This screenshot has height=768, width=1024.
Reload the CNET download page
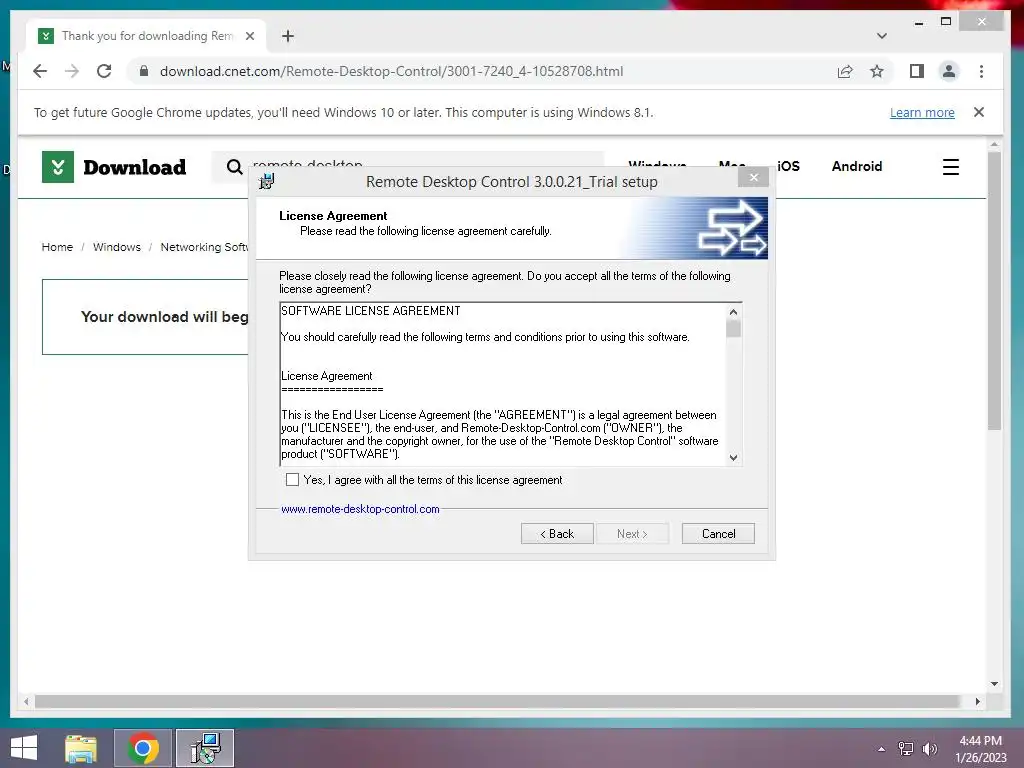(x=104, y=71)
